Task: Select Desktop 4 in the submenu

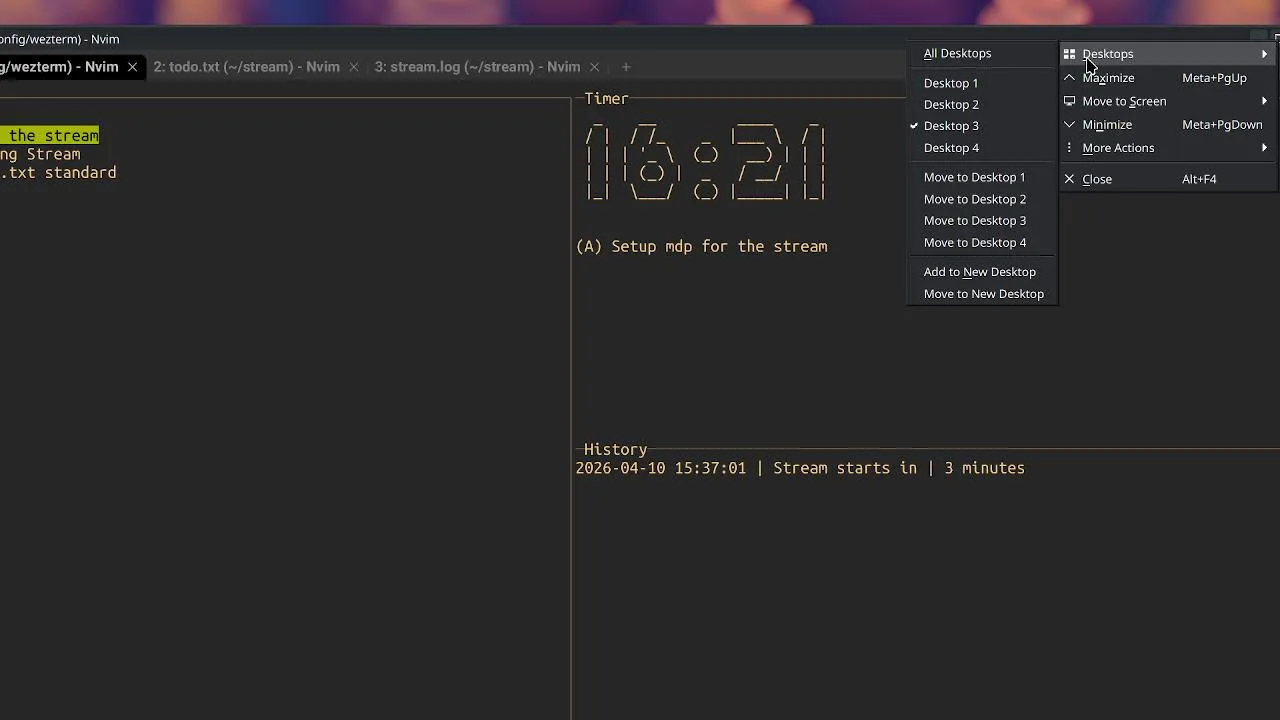Action: (x=981, y=148)
